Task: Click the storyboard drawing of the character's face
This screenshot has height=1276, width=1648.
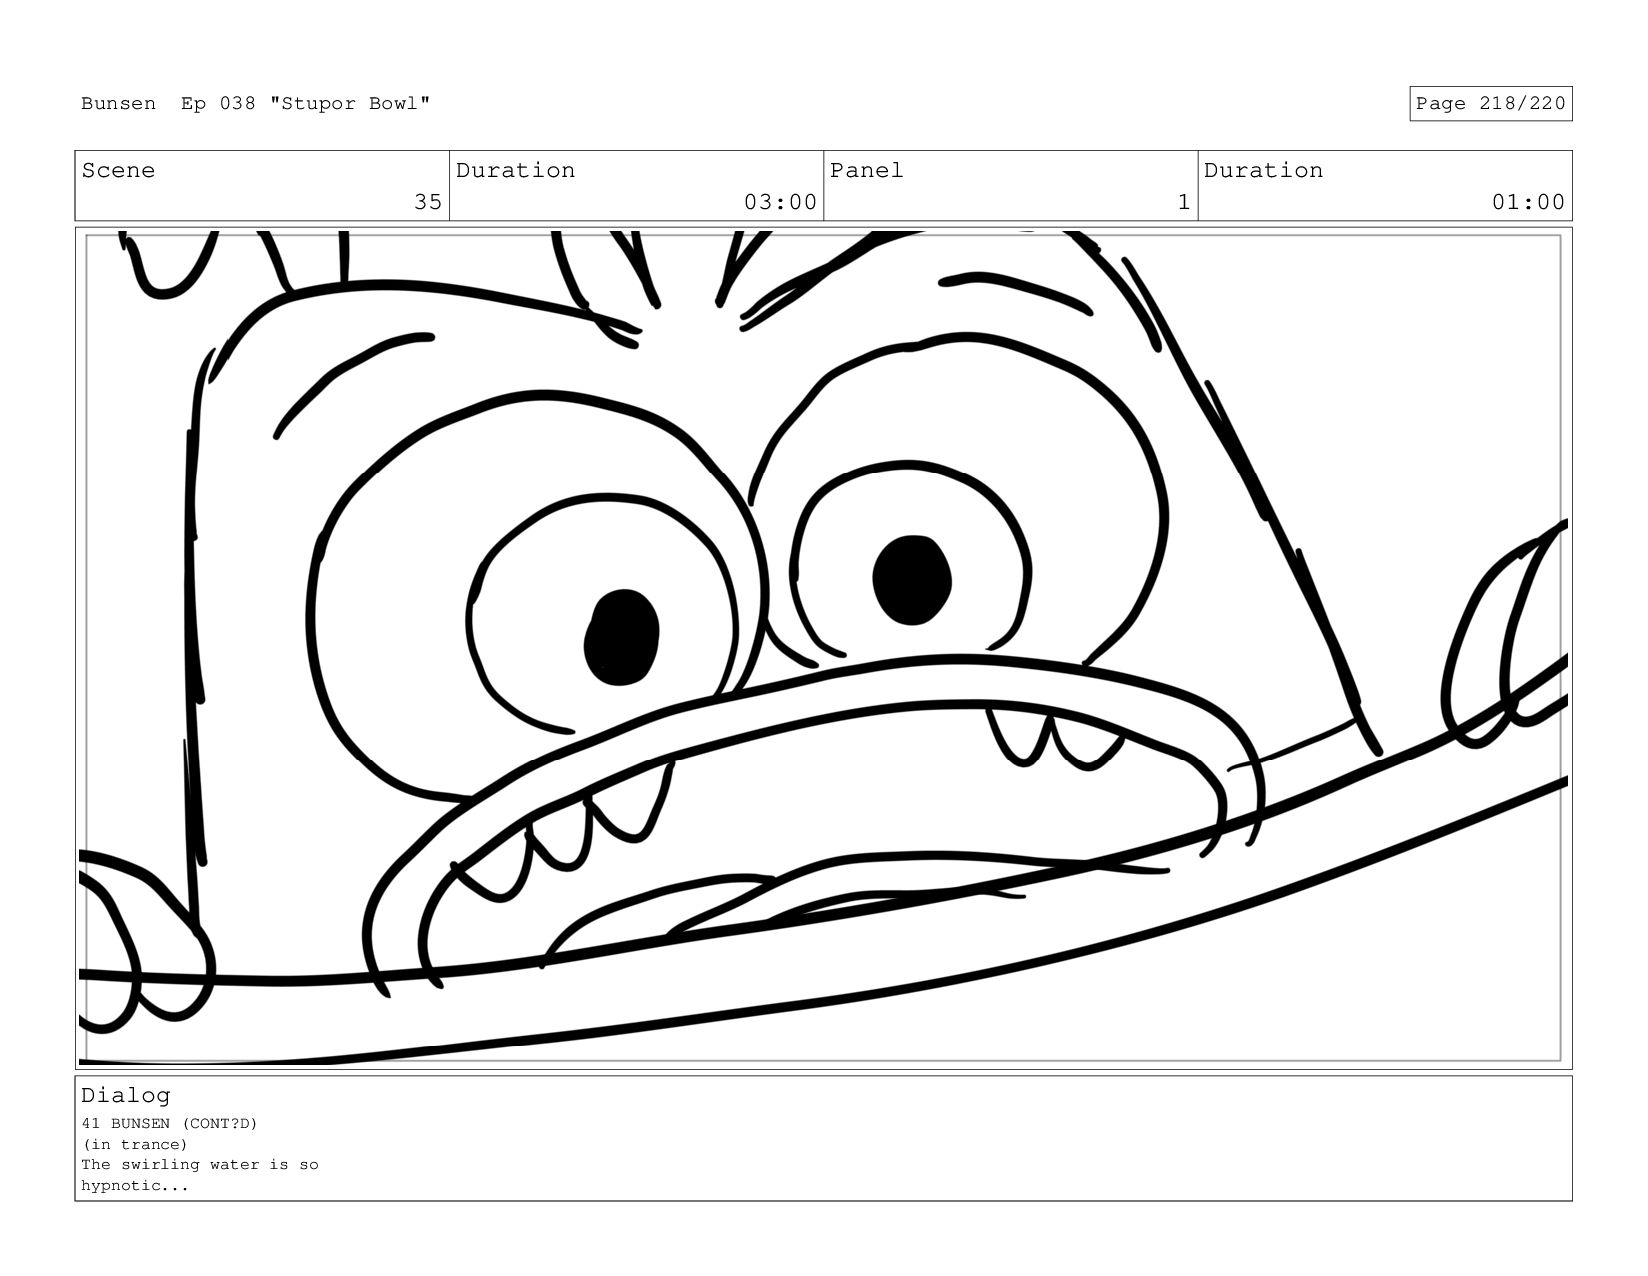Action: [823, 648]
